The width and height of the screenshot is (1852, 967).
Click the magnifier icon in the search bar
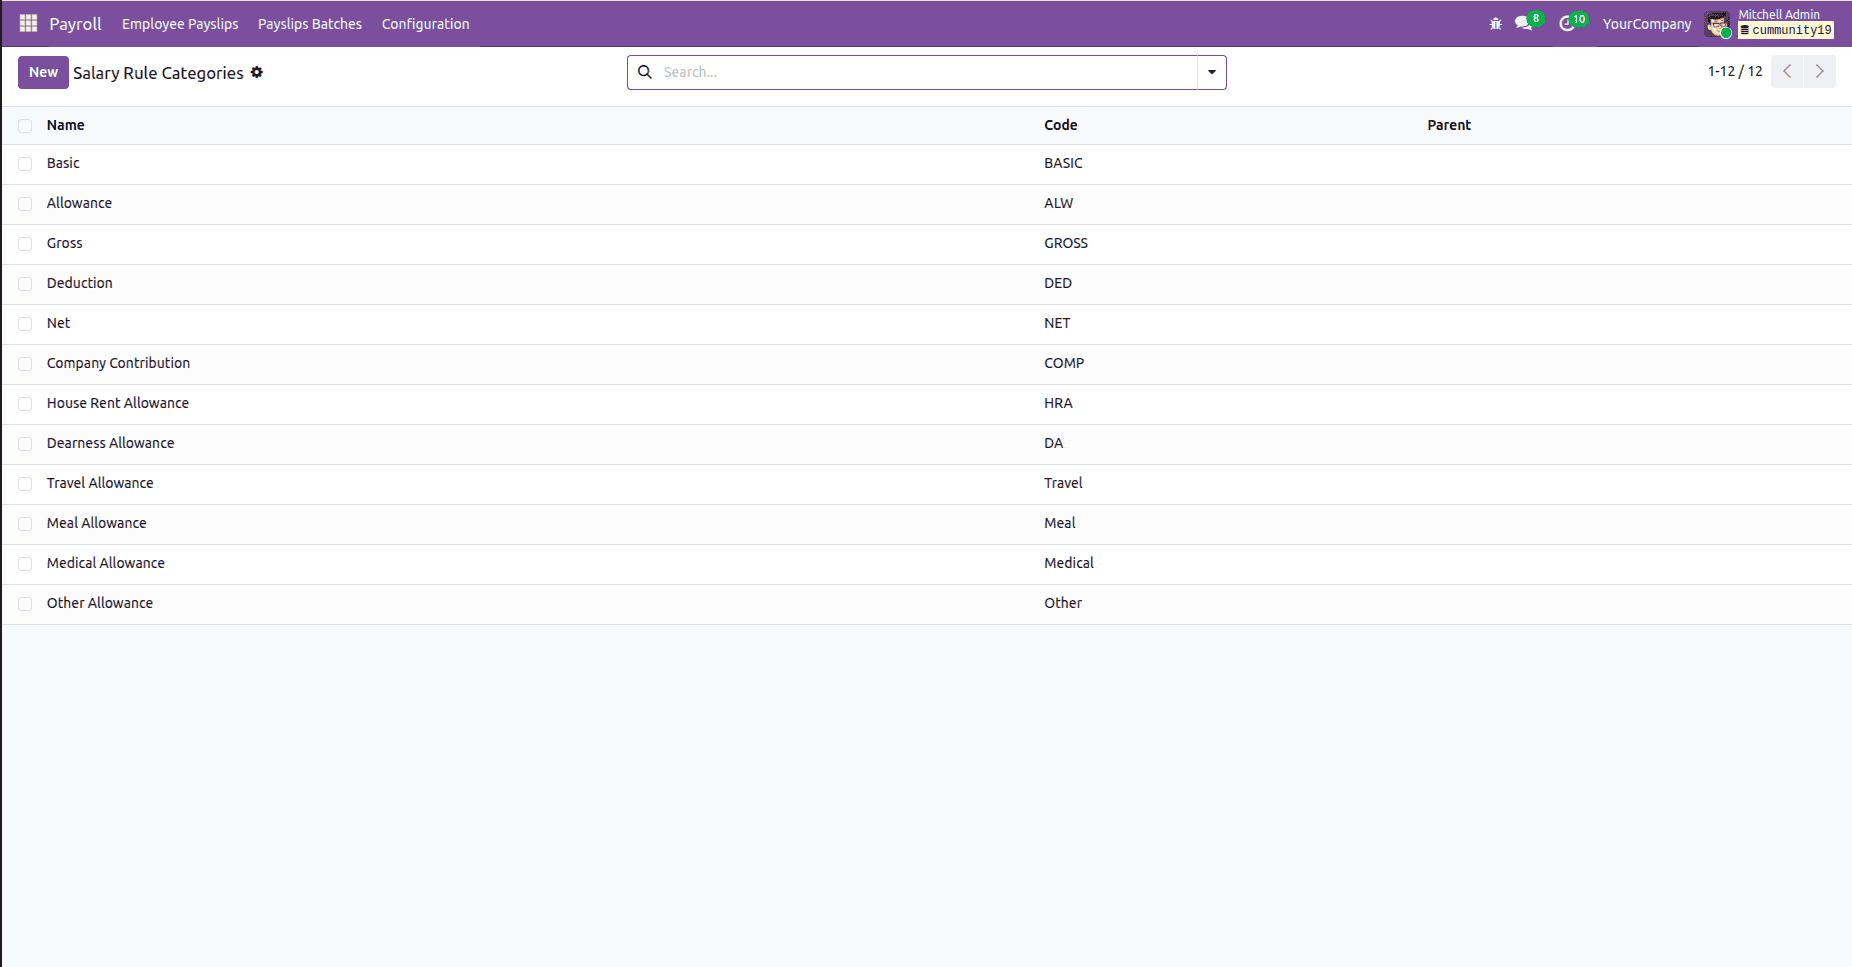pyautogui.click(x=645, y=72)
